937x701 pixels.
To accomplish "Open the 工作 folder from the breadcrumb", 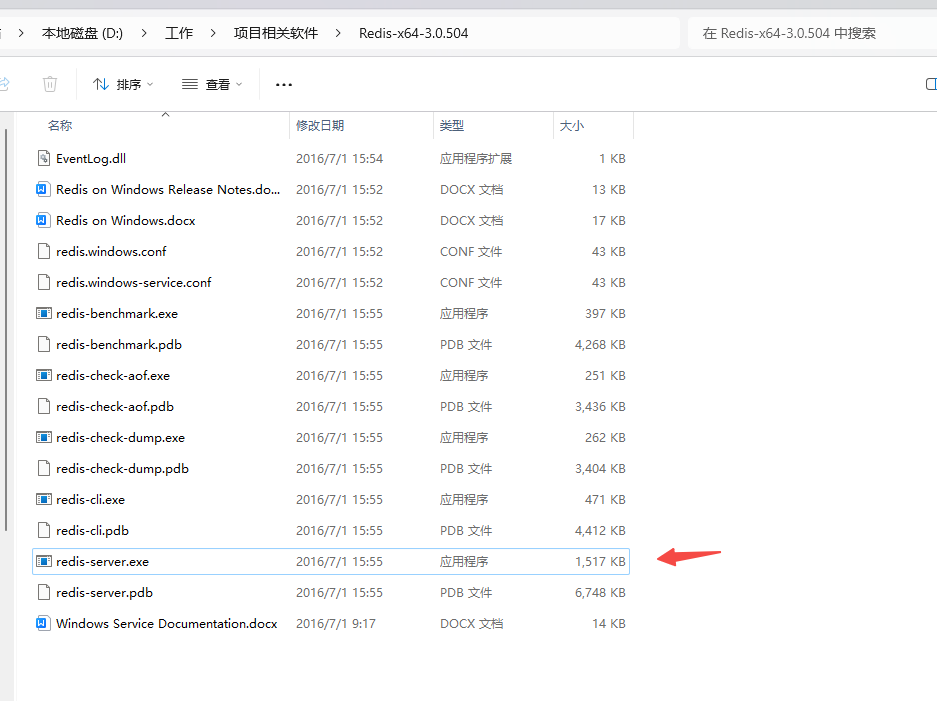I will (178, 32).
